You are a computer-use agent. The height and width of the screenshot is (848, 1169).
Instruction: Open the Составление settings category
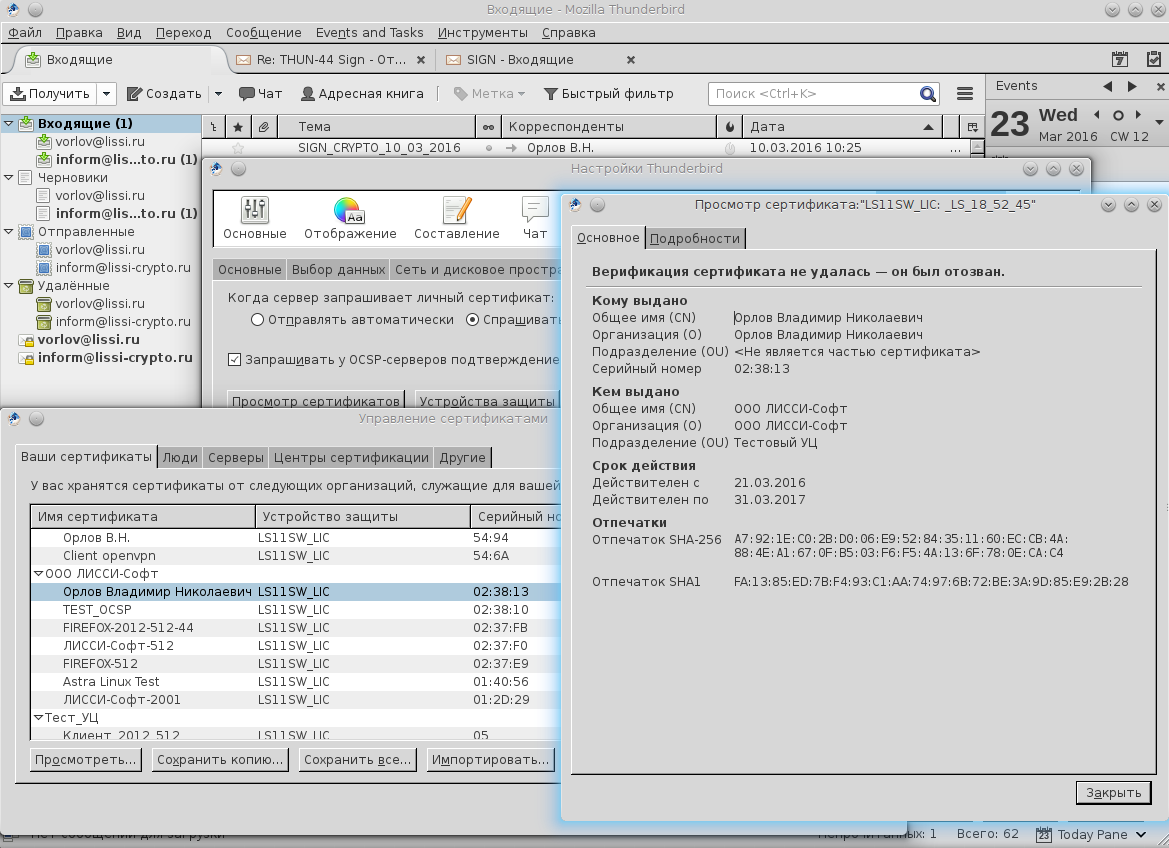point(456,217)
